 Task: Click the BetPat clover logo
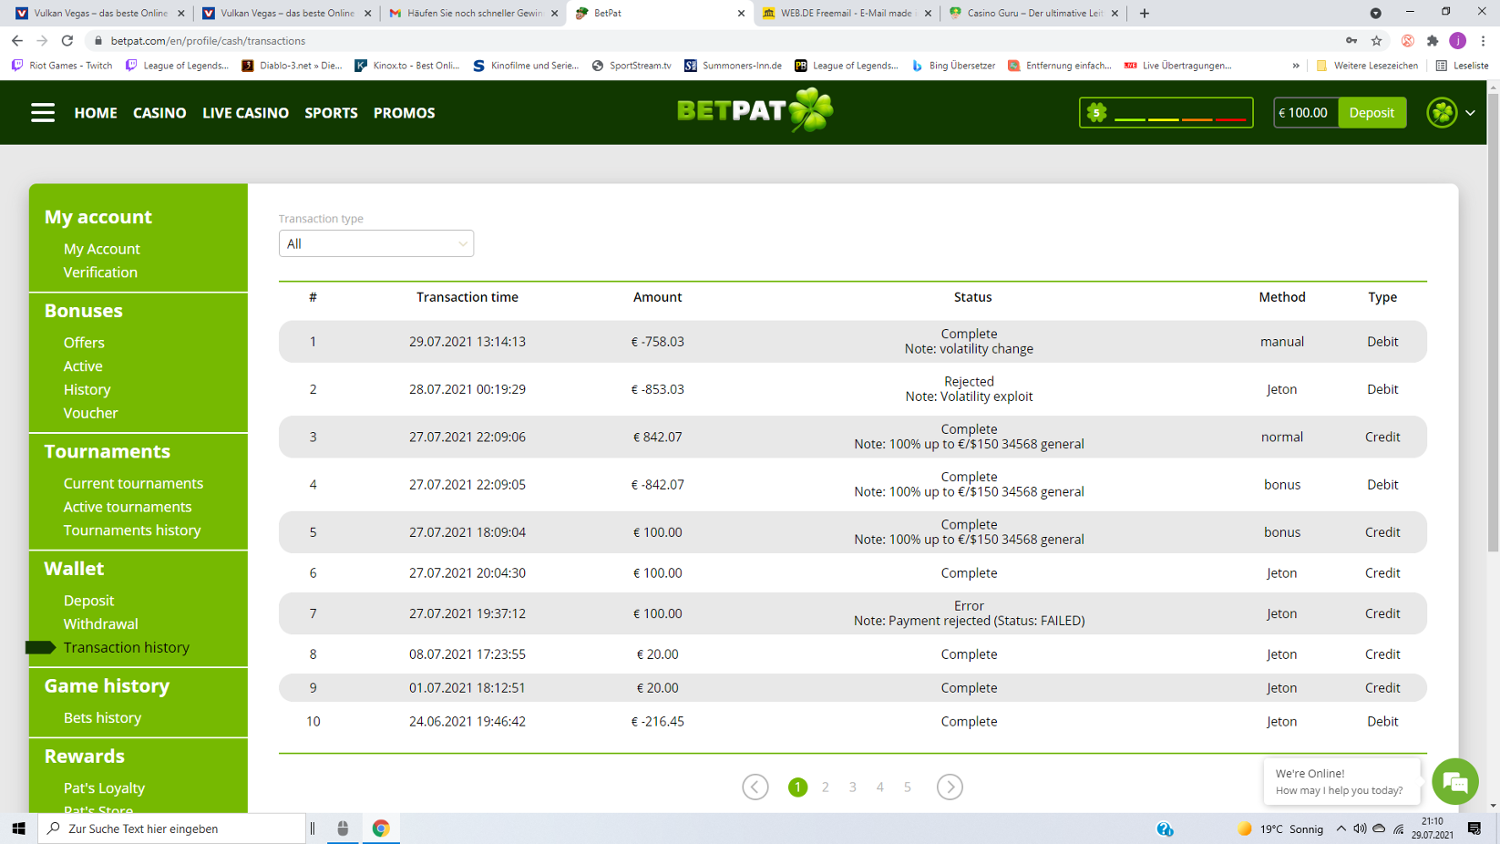pyautogui.click(x=755, y=111)
